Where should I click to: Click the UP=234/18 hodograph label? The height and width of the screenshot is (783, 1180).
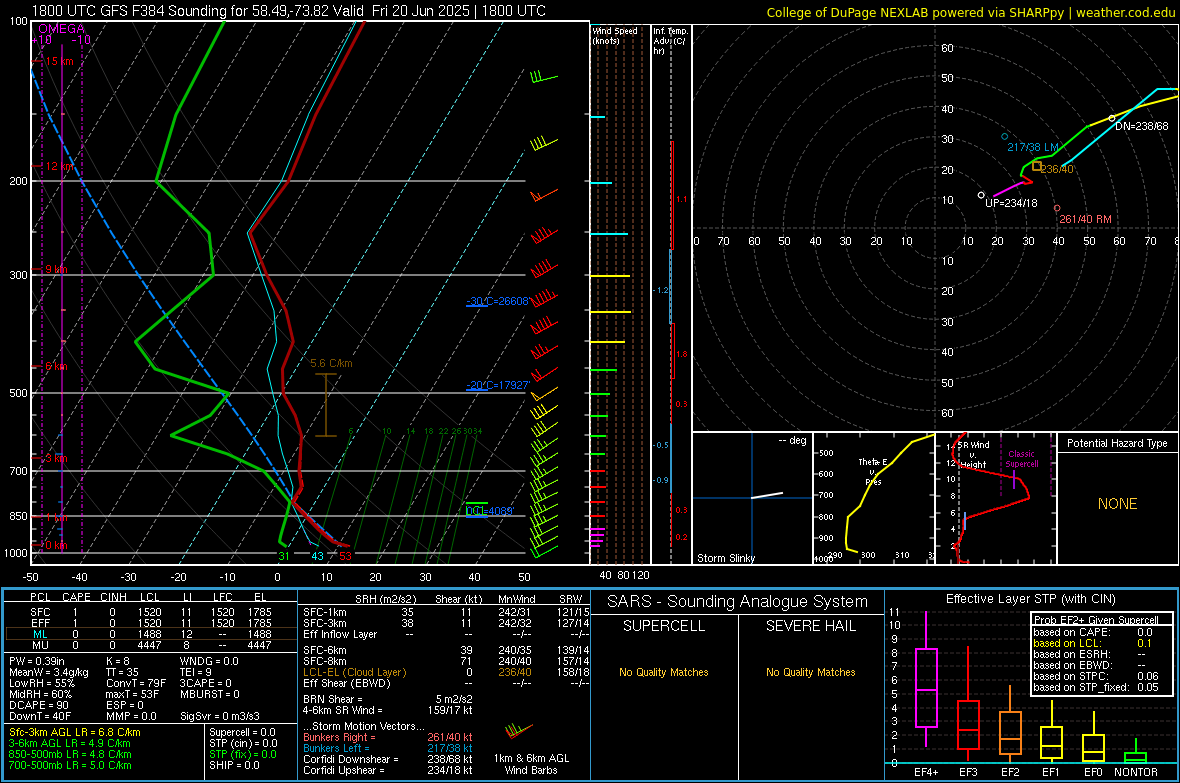(1011, 203)
